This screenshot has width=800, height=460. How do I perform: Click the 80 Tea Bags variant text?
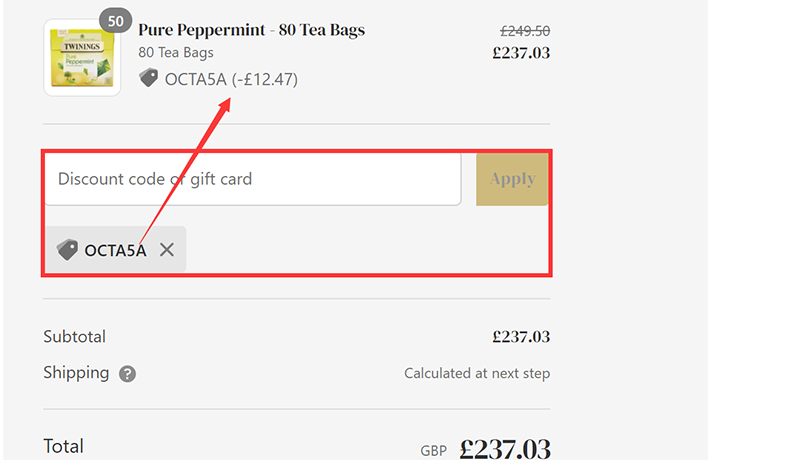175,53
